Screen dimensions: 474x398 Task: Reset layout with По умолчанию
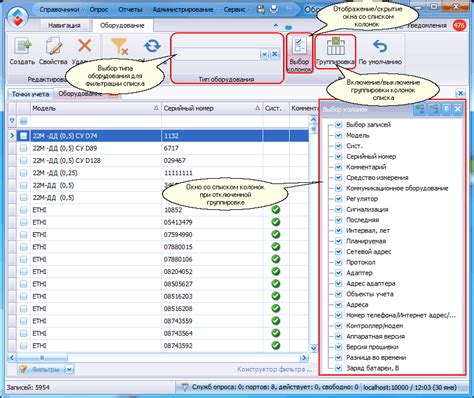(380, 52)
